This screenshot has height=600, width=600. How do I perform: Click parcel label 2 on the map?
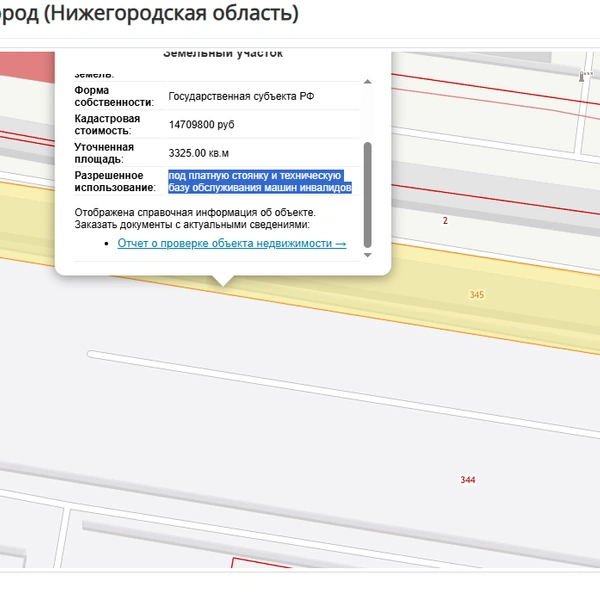coord(445,221)
